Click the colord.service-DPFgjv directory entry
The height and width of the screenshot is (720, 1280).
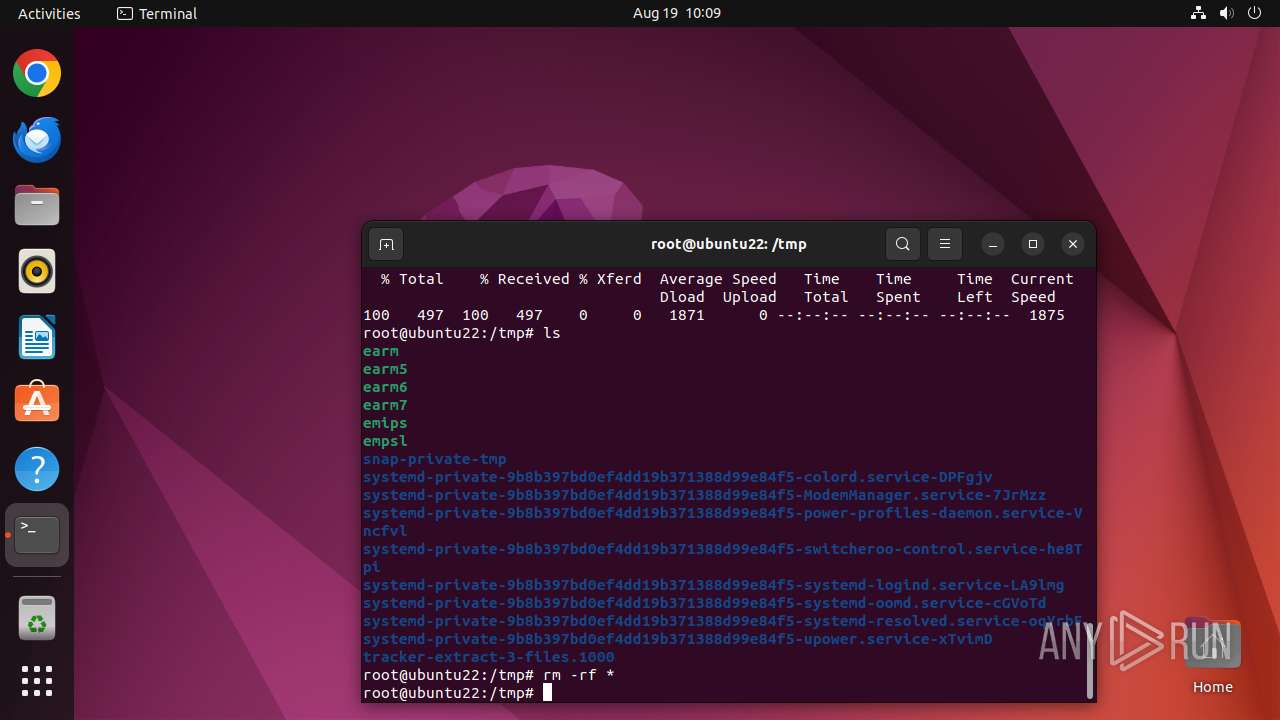(x=678, y=477)
